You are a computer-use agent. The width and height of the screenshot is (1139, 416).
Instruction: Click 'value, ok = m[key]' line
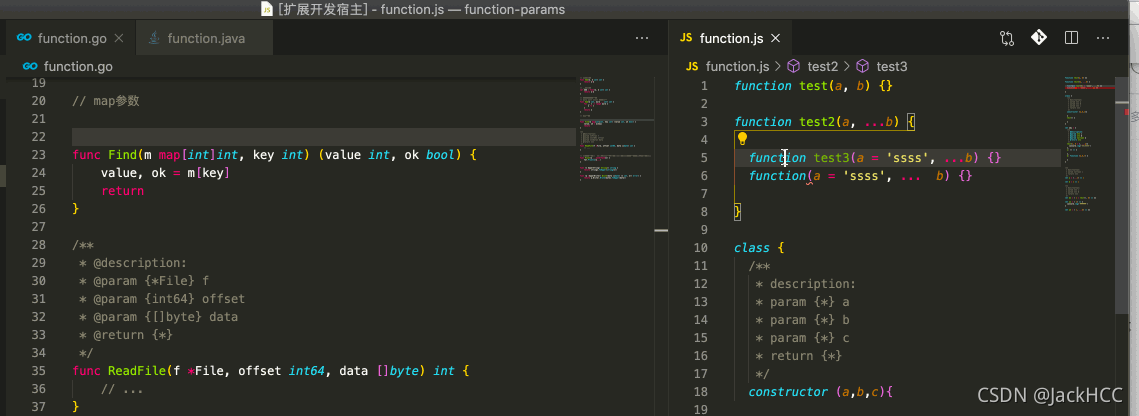coord(166,173)
